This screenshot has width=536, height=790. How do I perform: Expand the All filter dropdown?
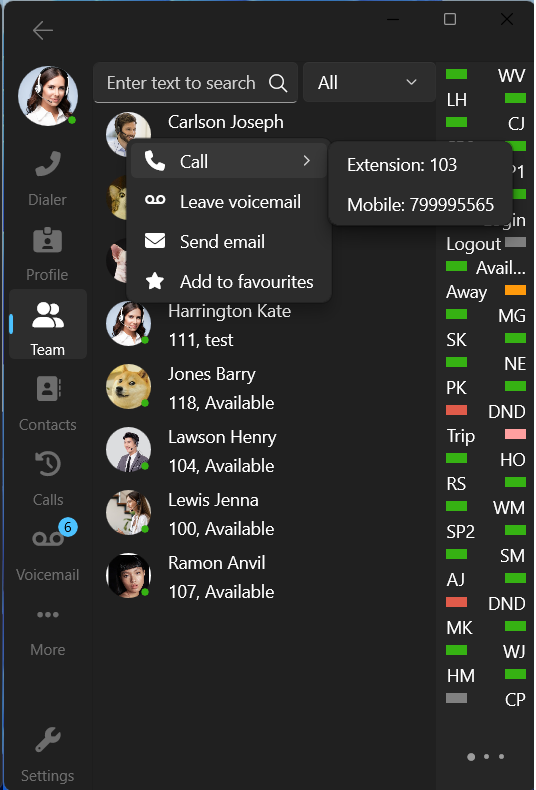[369, 82]
